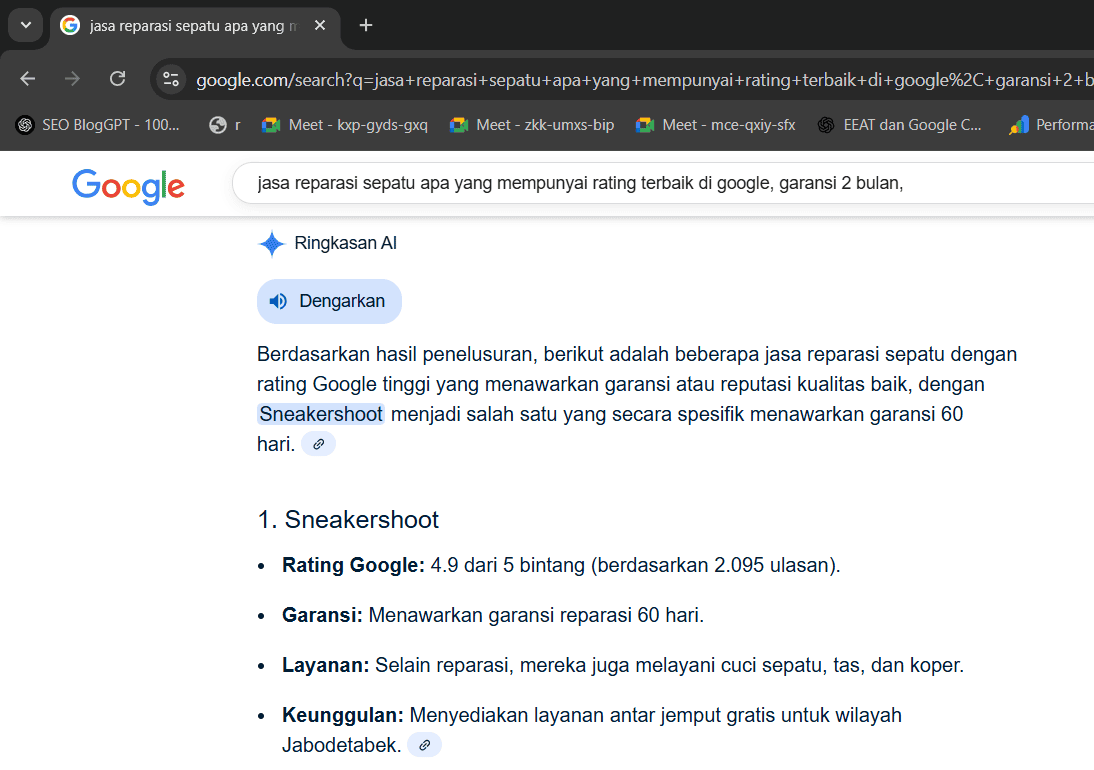This screenshot has width=1094, height=770.
Task: Click the browser back arrow button
Action: click(27, 79)
